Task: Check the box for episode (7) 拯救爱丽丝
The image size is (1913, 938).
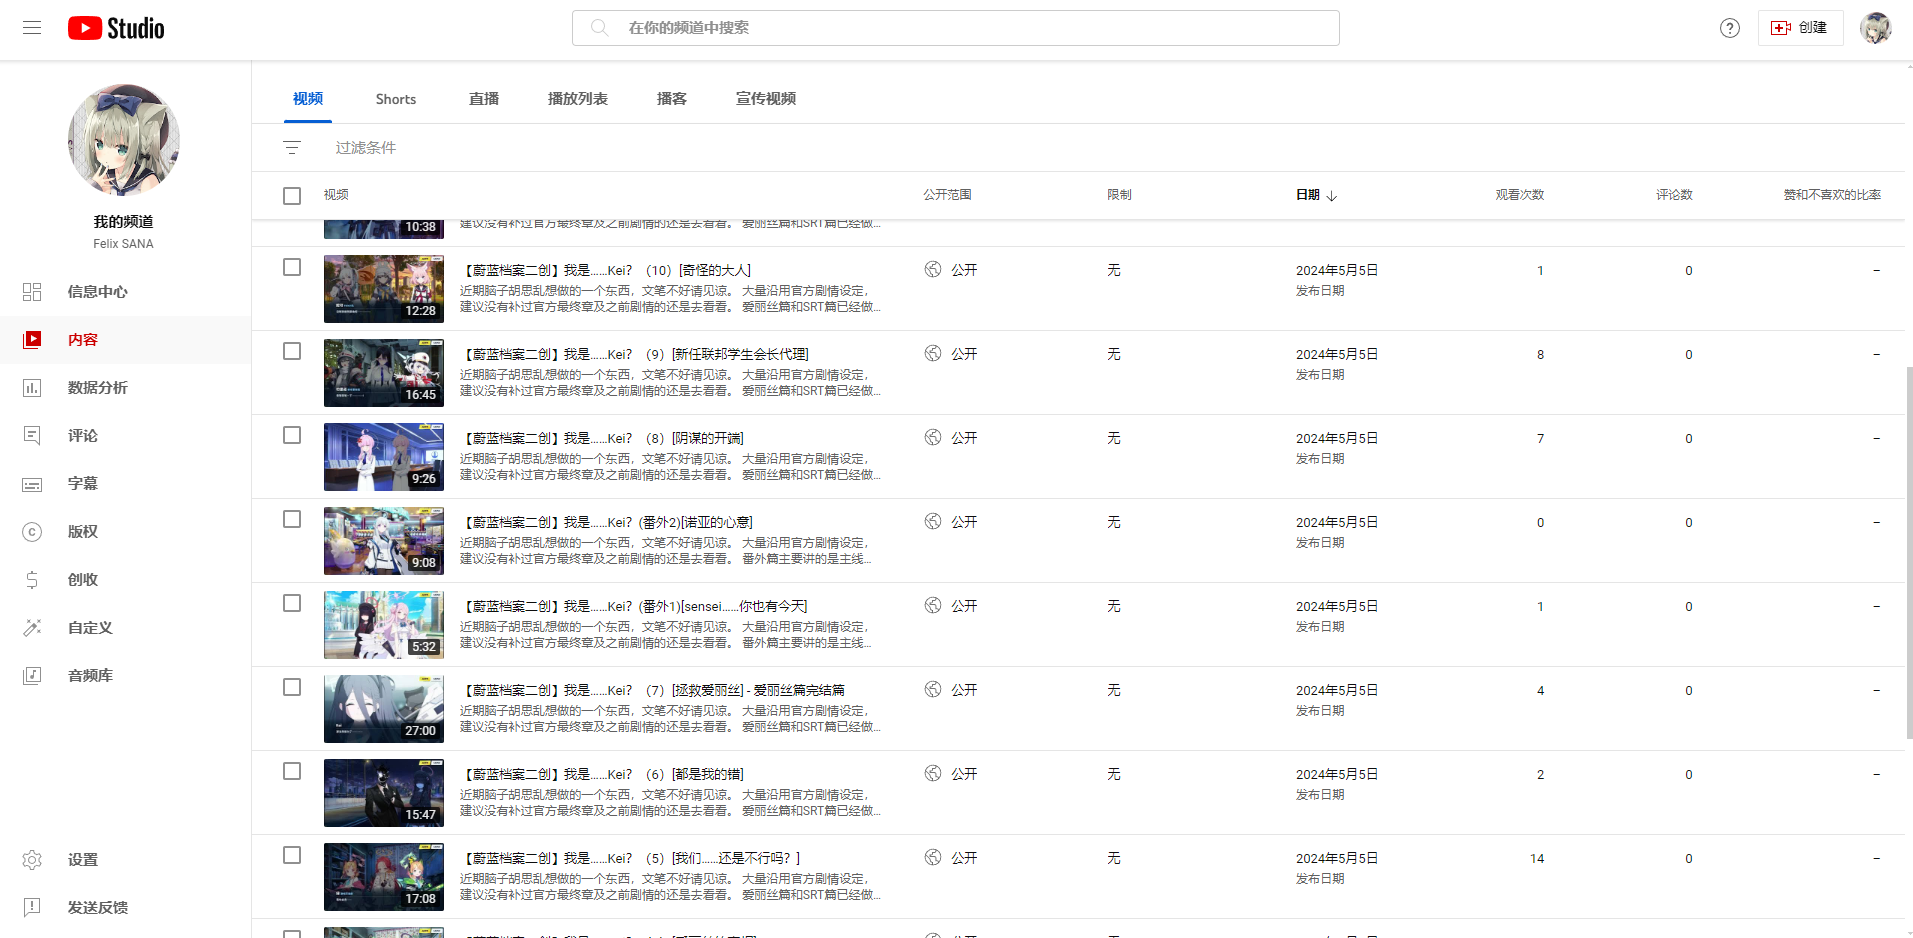Action: (292, 688)
